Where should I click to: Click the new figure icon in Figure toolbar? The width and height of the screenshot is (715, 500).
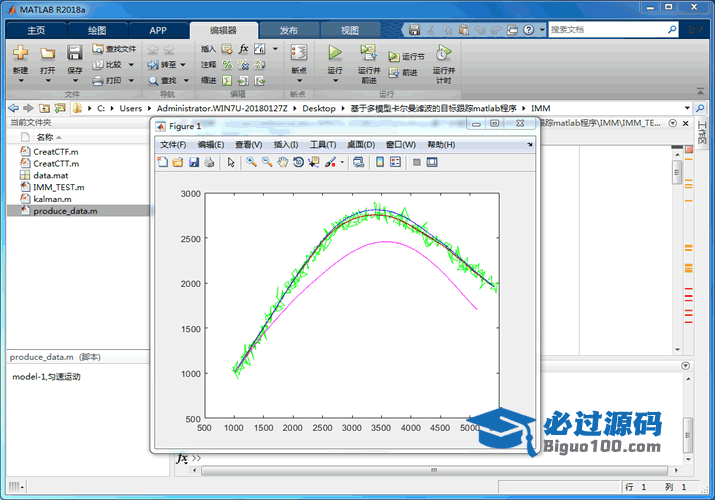pyautogui.click(x=163, y=162)
